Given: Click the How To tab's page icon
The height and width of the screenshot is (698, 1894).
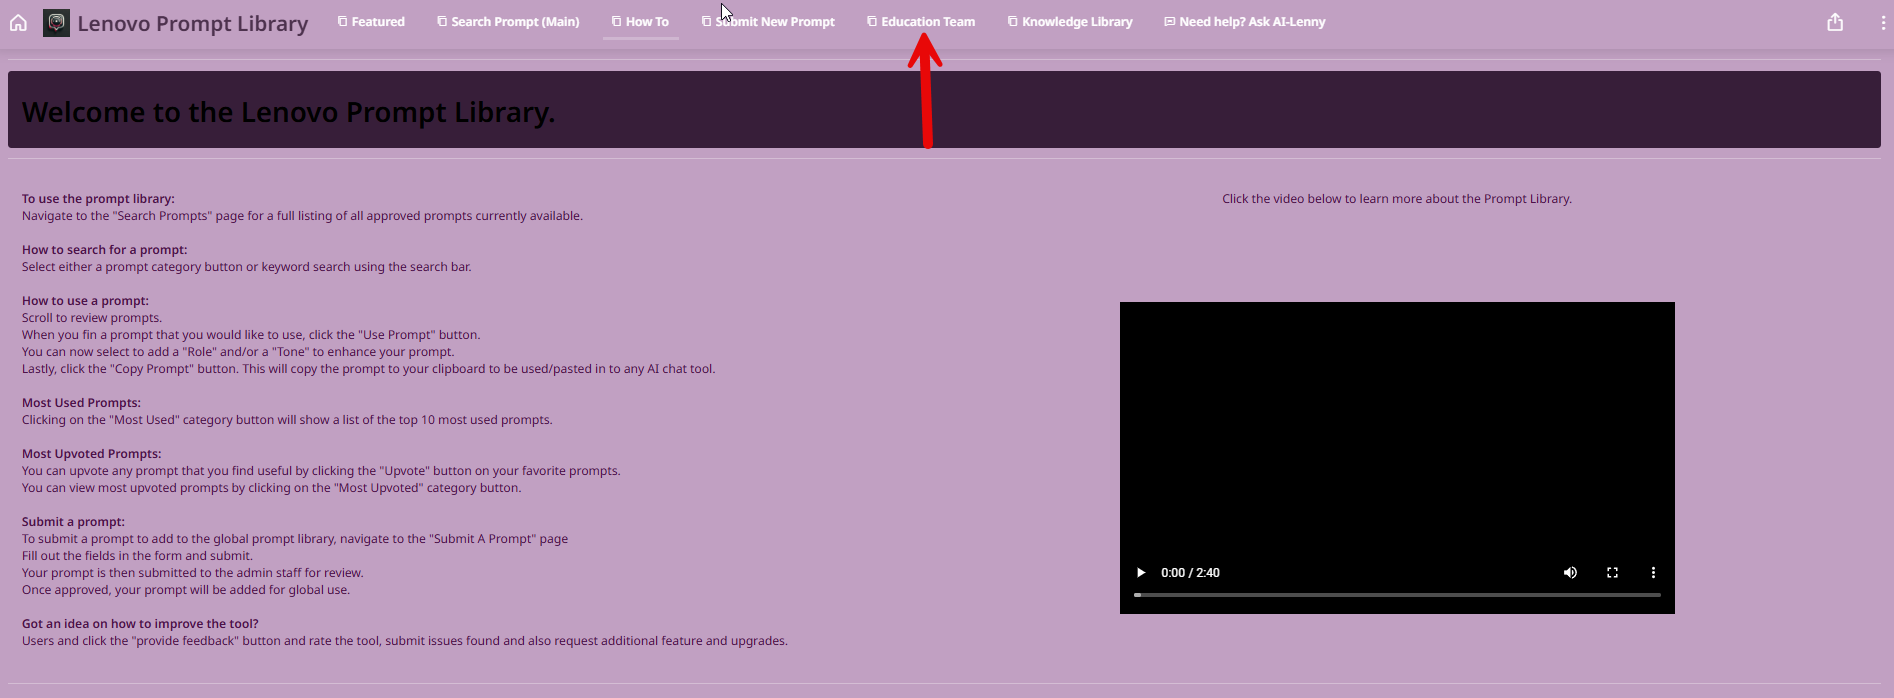Looking at the screenshot, I should coord(616,21).
